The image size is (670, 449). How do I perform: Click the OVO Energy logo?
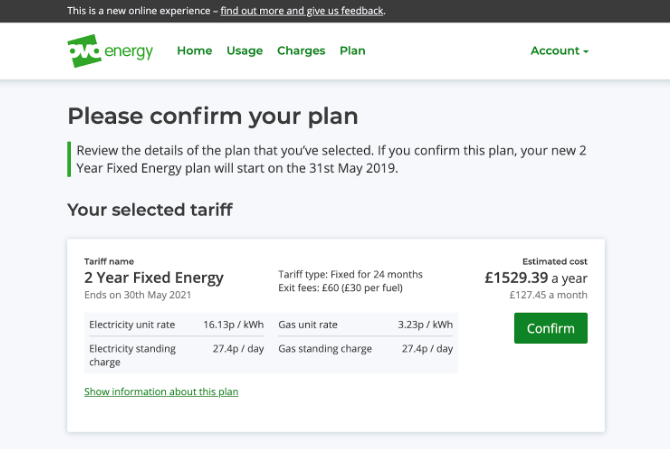click(x=110, y=51)
